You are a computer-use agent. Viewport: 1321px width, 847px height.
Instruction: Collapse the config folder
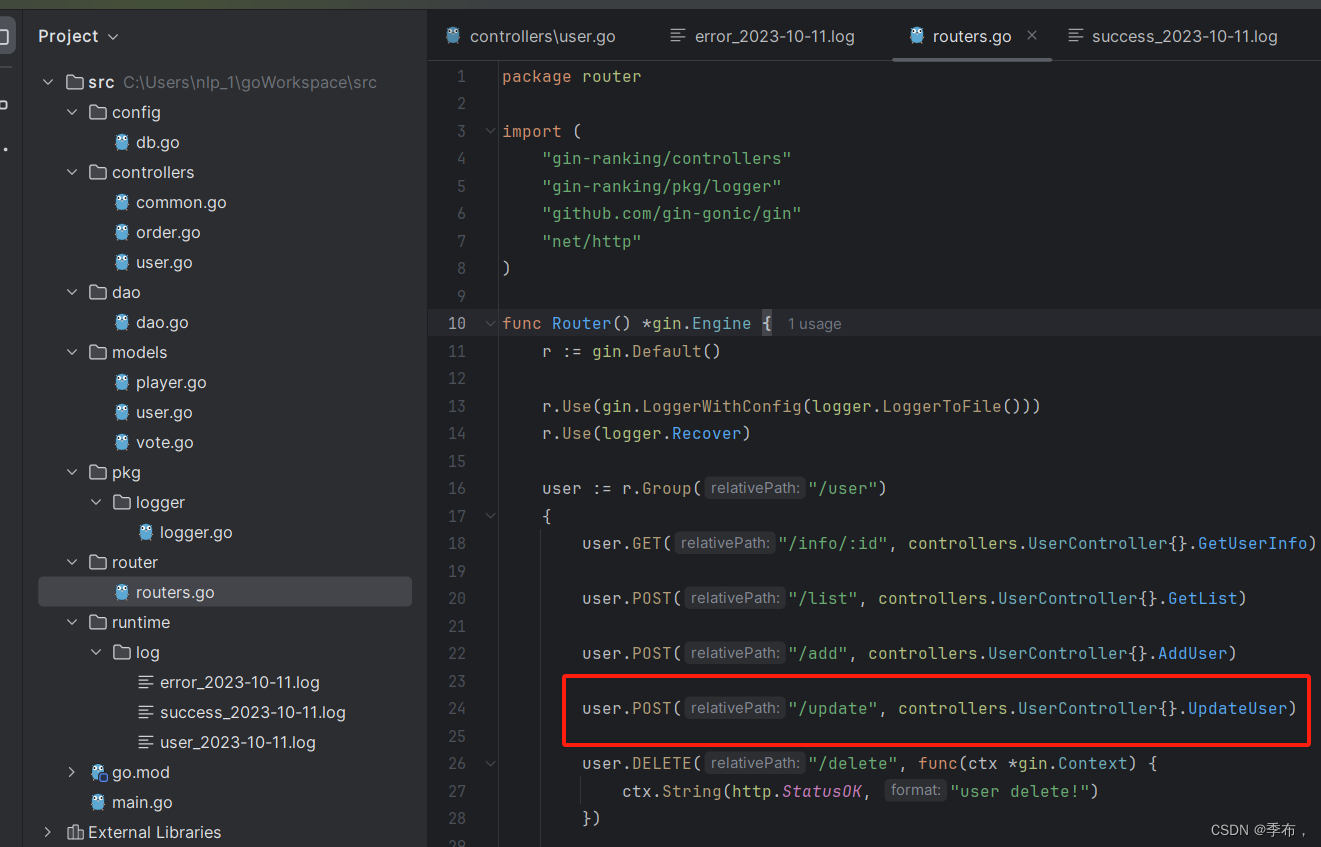pyautogui.click(x=72, y=112)
